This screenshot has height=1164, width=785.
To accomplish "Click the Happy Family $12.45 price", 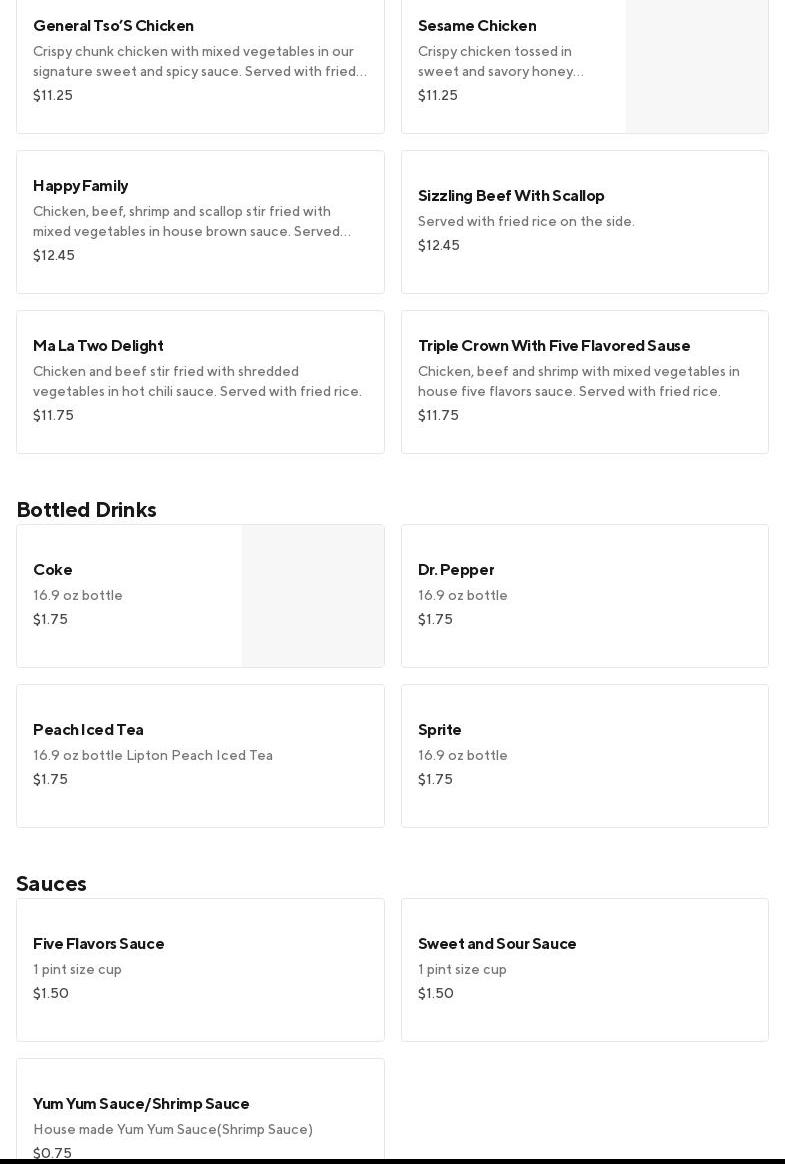I will point(54,256).
